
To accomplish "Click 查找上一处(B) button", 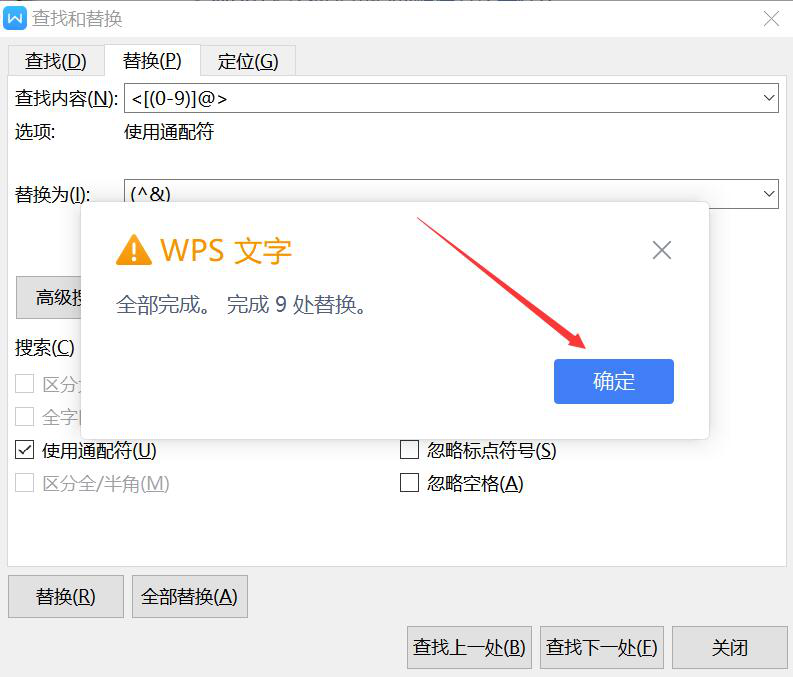I will [x=469, y=648].
